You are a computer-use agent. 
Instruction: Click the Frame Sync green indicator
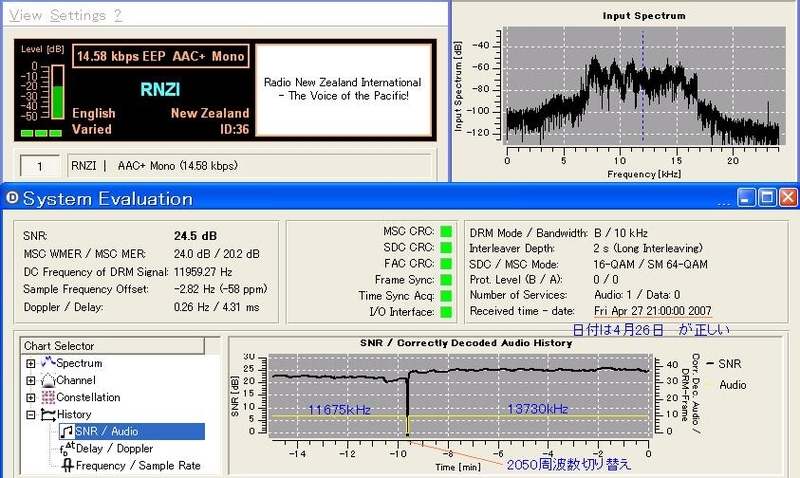click(446, 280)
